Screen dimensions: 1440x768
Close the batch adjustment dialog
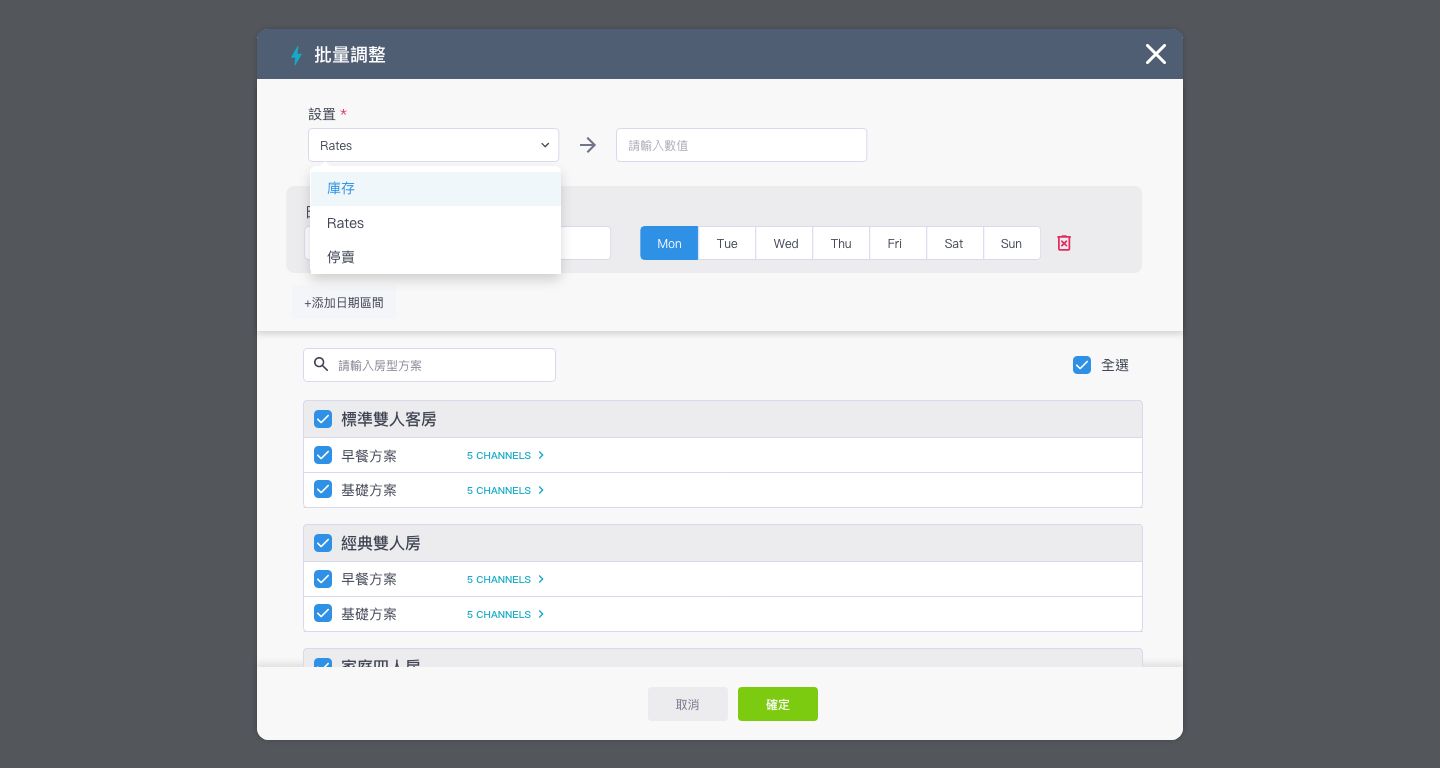tap(1155, 54)
